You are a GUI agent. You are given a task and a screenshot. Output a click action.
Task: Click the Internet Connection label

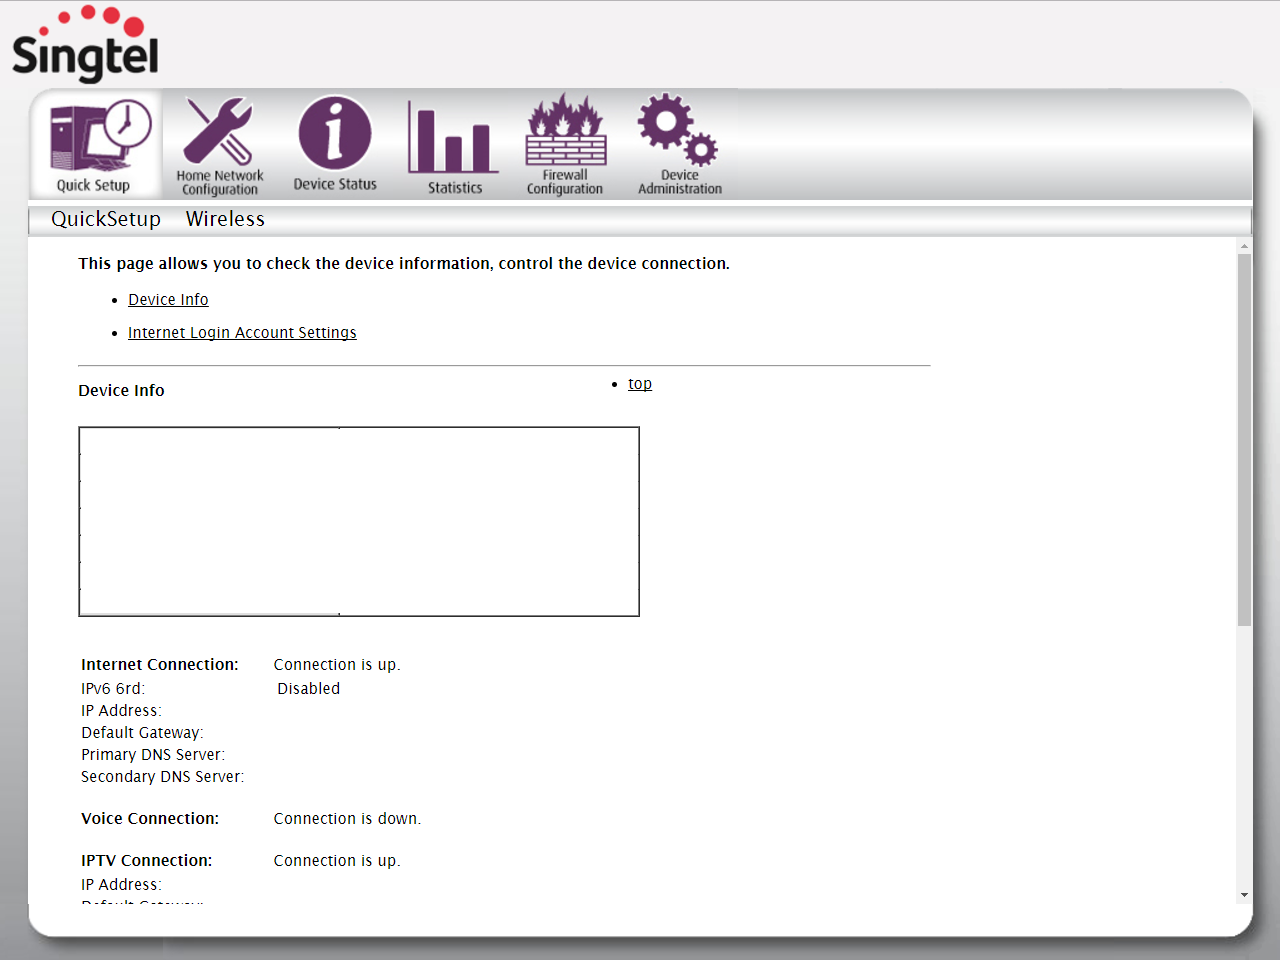(x=160, y=665)
